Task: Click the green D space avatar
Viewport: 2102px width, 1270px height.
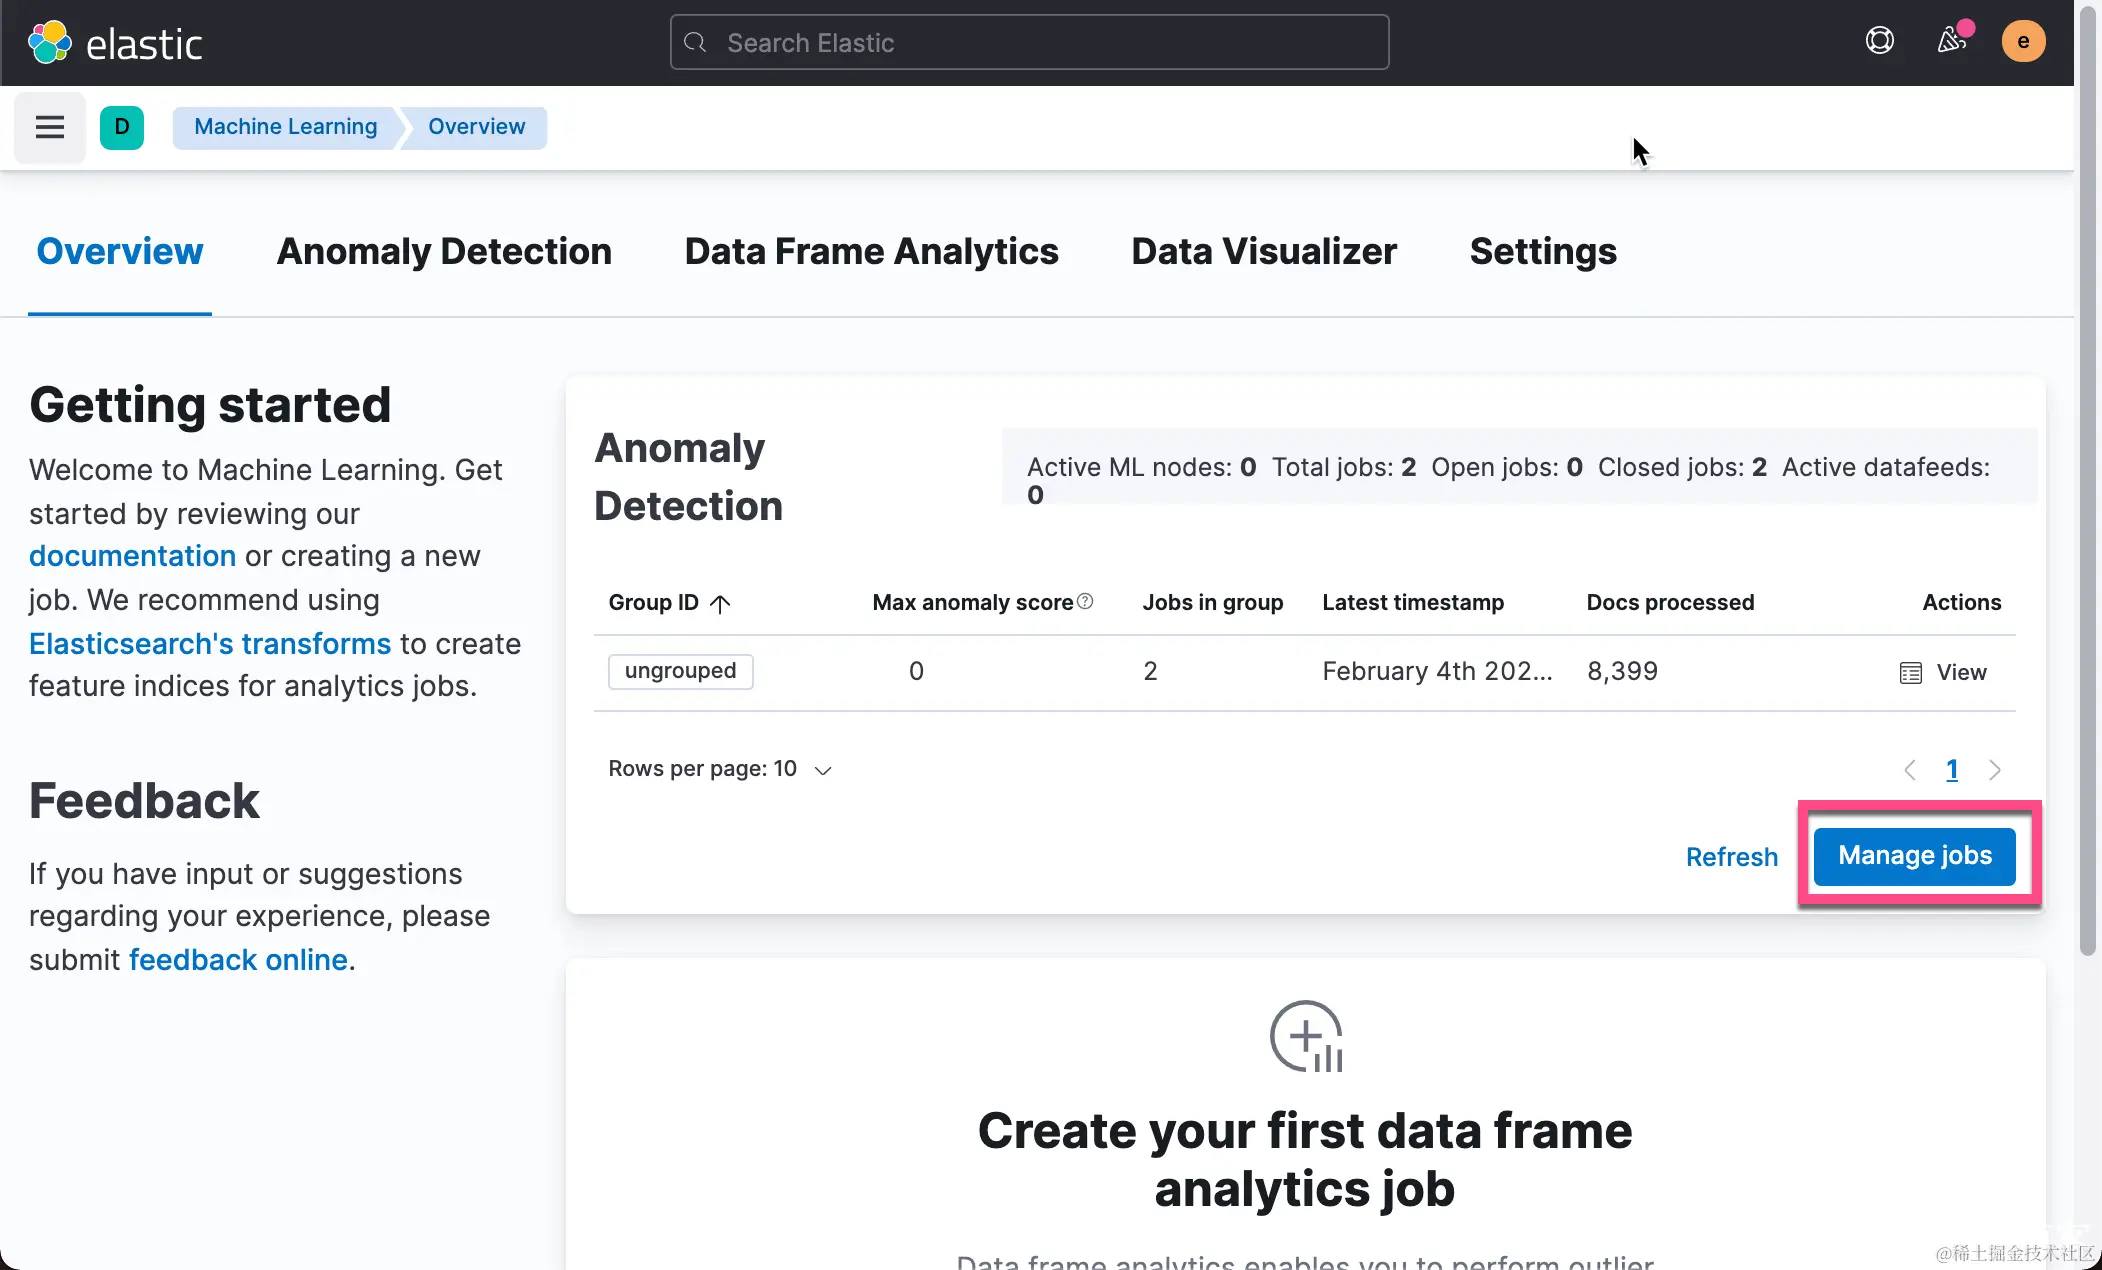Action: (122, 127)
